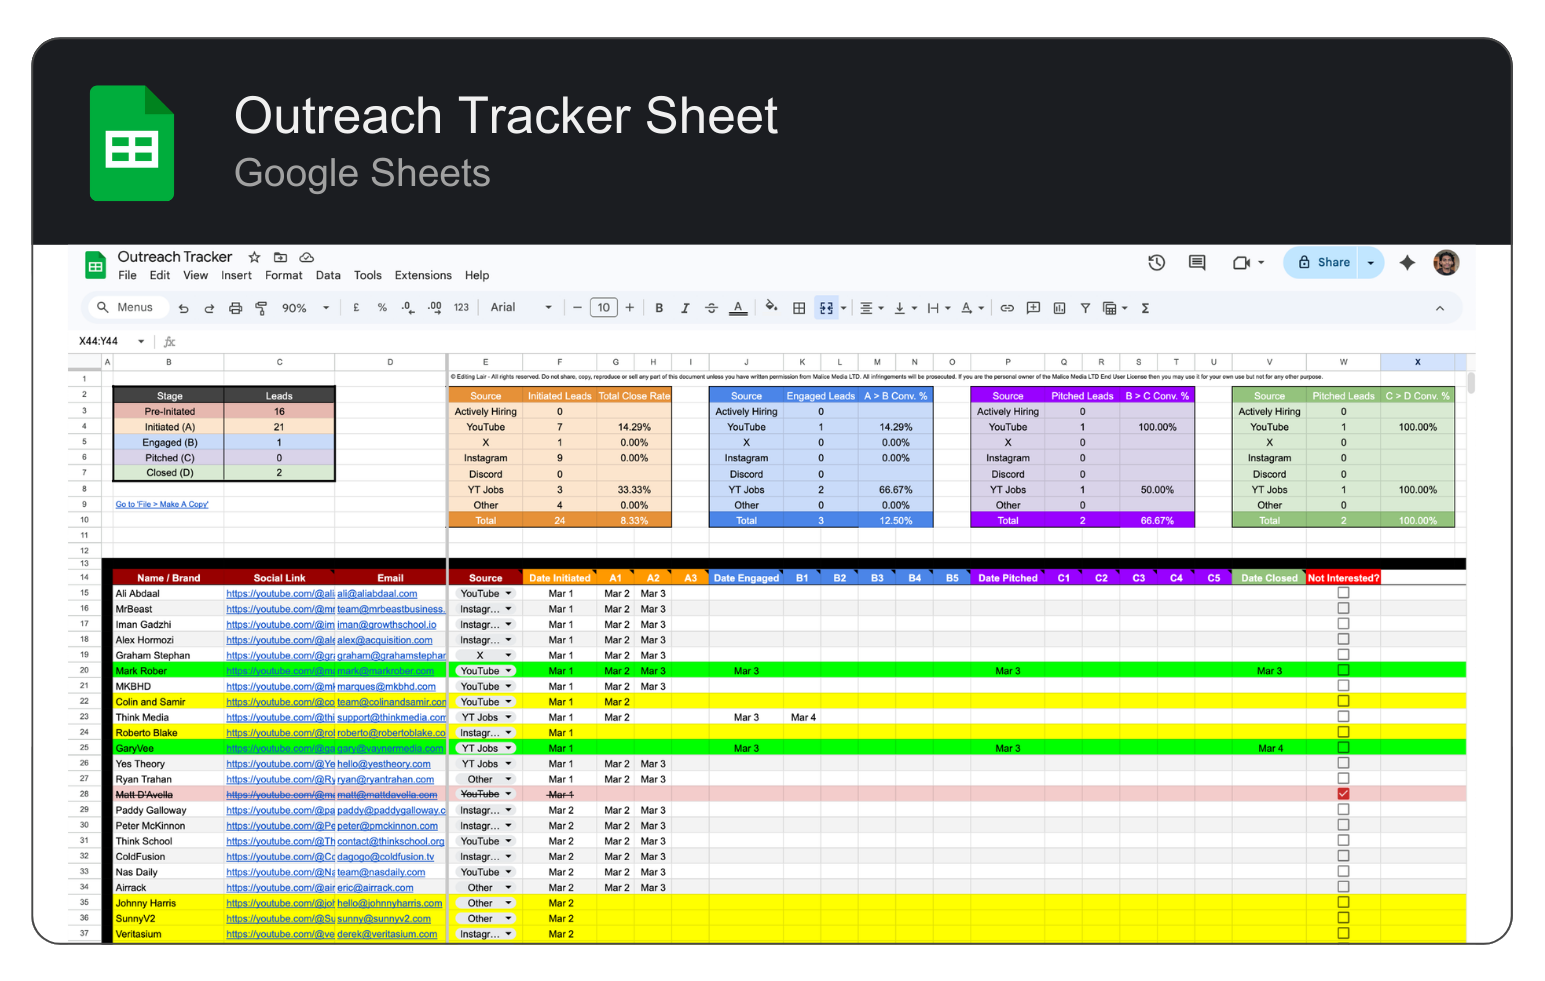Viewport: 1545px width, 981px height.
Task: Click the merge cells icon
Action: tap(826, 308)
